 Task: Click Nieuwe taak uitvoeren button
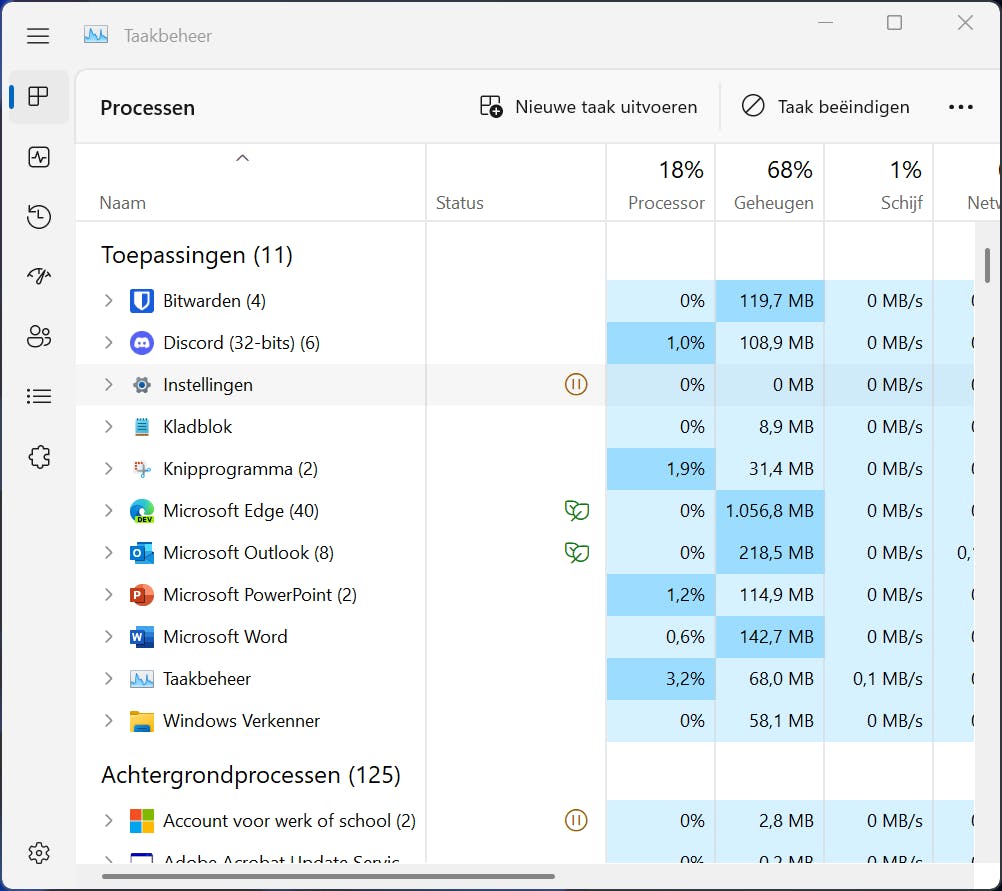pos(589,107)
